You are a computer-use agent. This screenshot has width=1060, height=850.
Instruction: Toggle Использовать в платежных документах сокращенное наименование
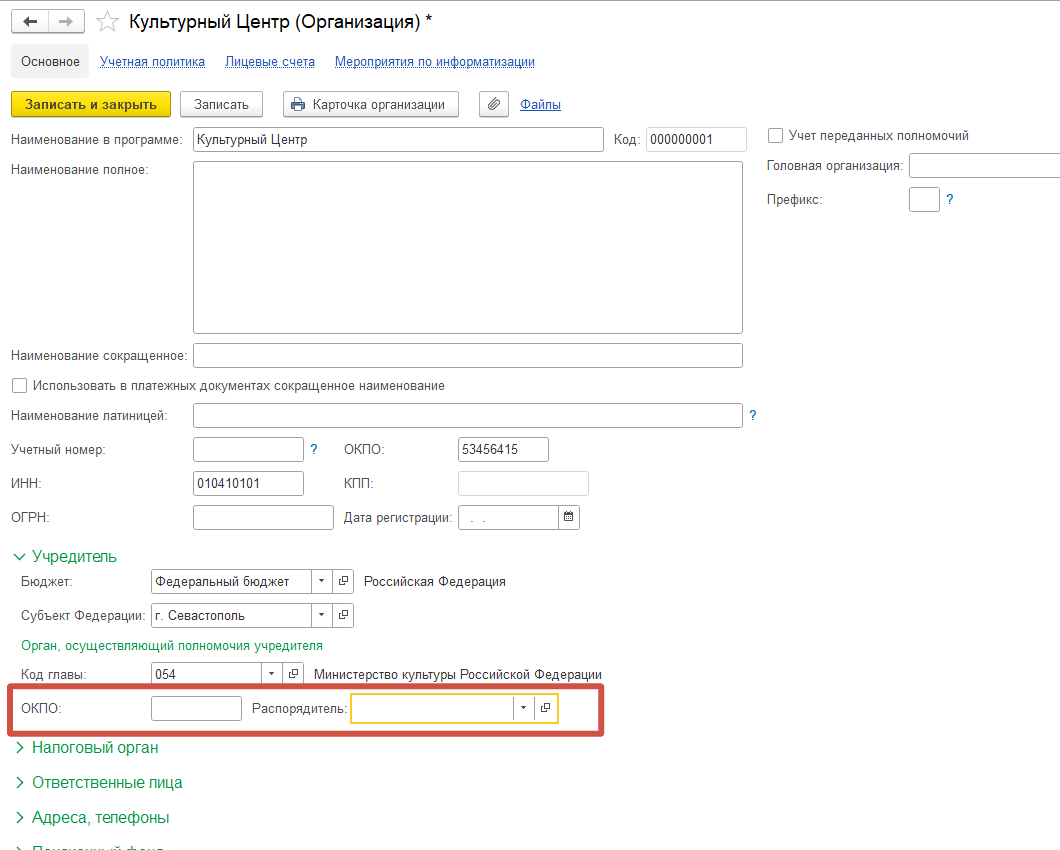20,385
